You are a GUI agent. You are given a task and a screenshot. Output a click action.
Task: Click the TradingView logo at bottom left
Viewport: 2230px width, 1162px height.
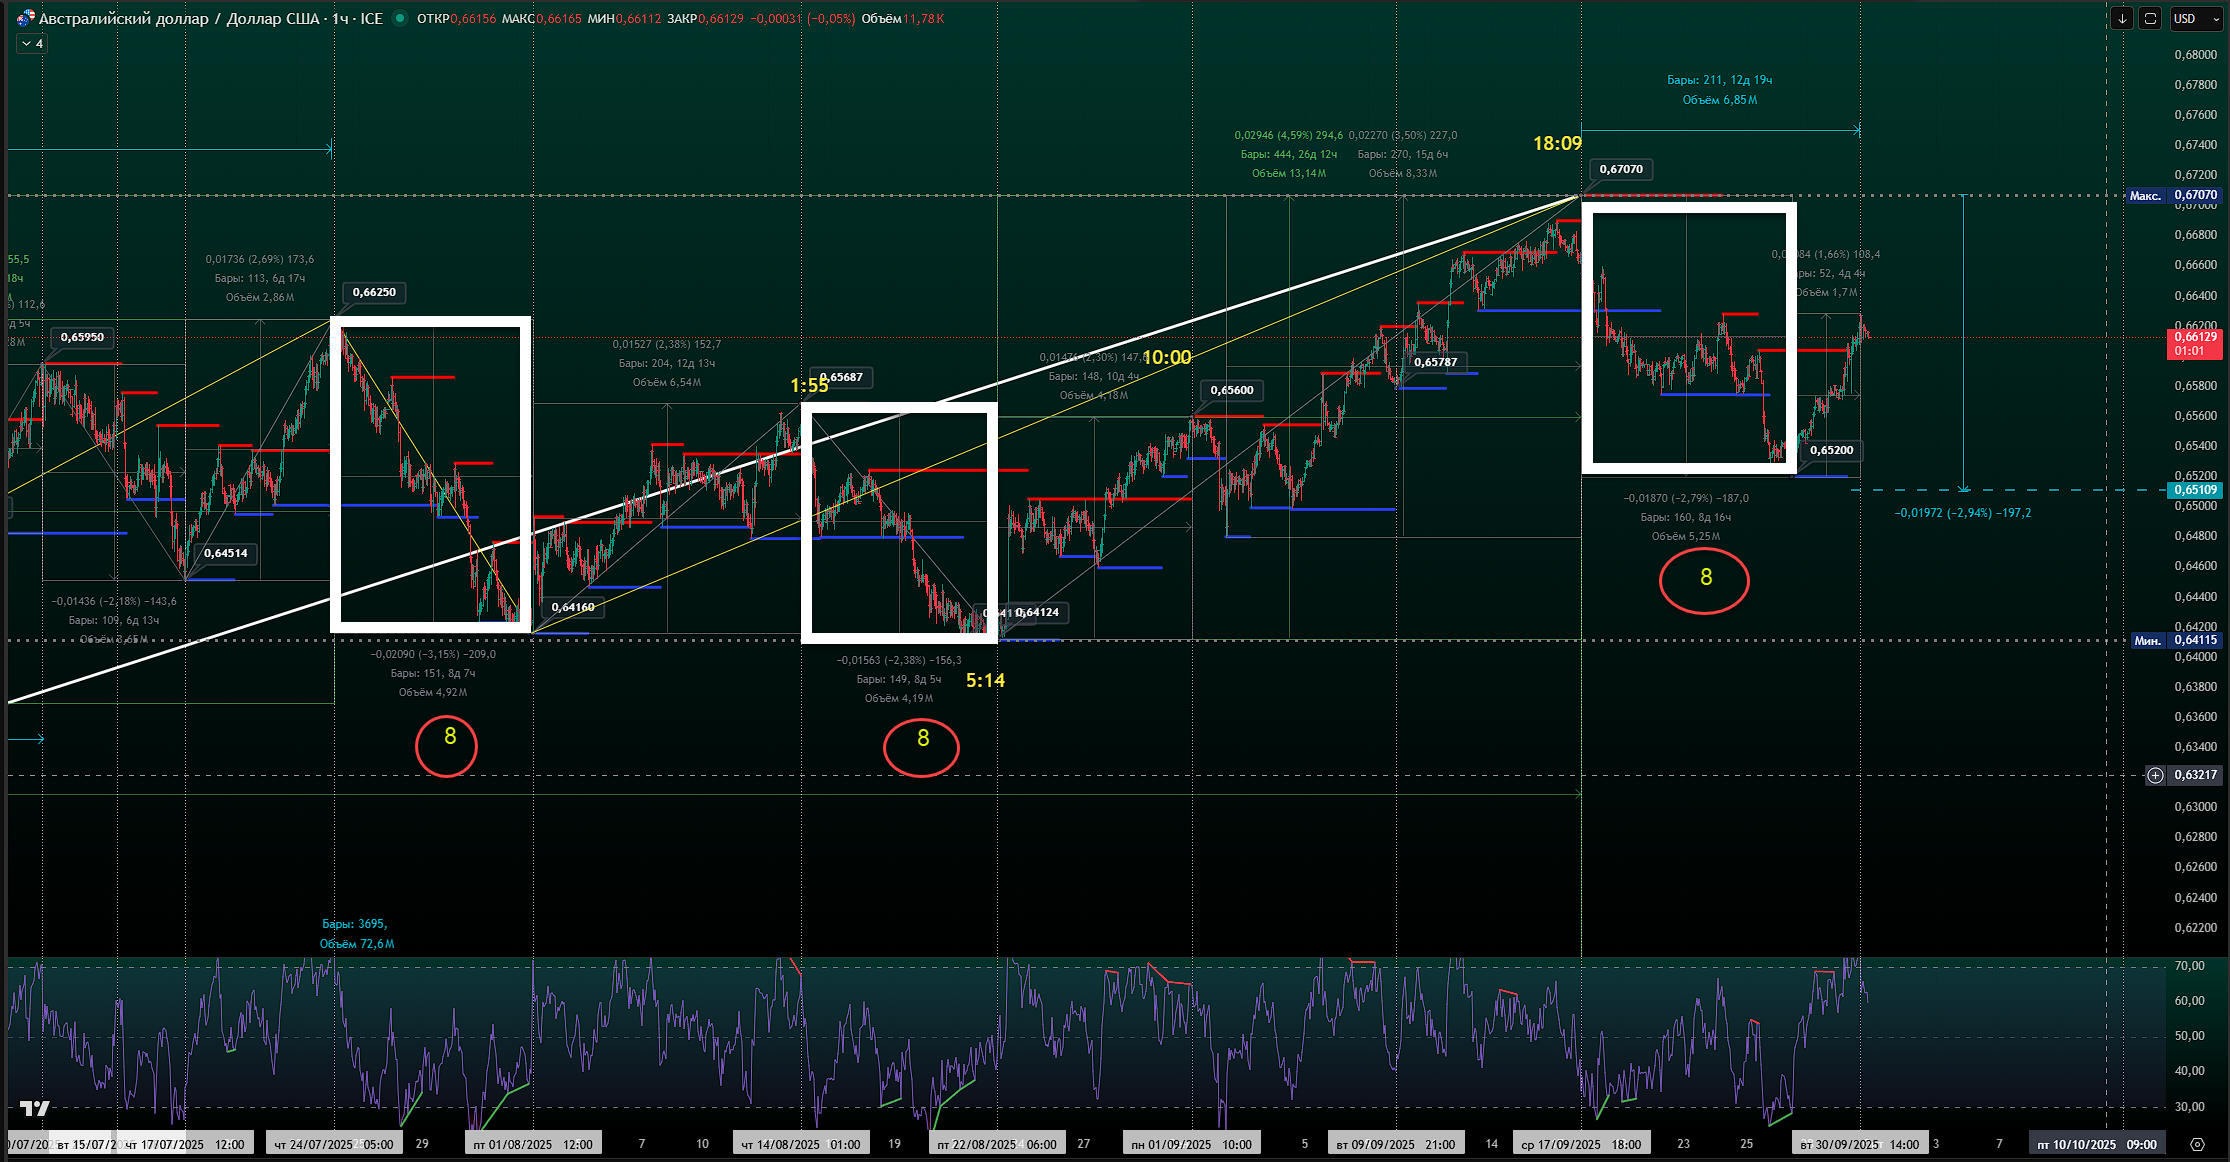(35, 1108)
